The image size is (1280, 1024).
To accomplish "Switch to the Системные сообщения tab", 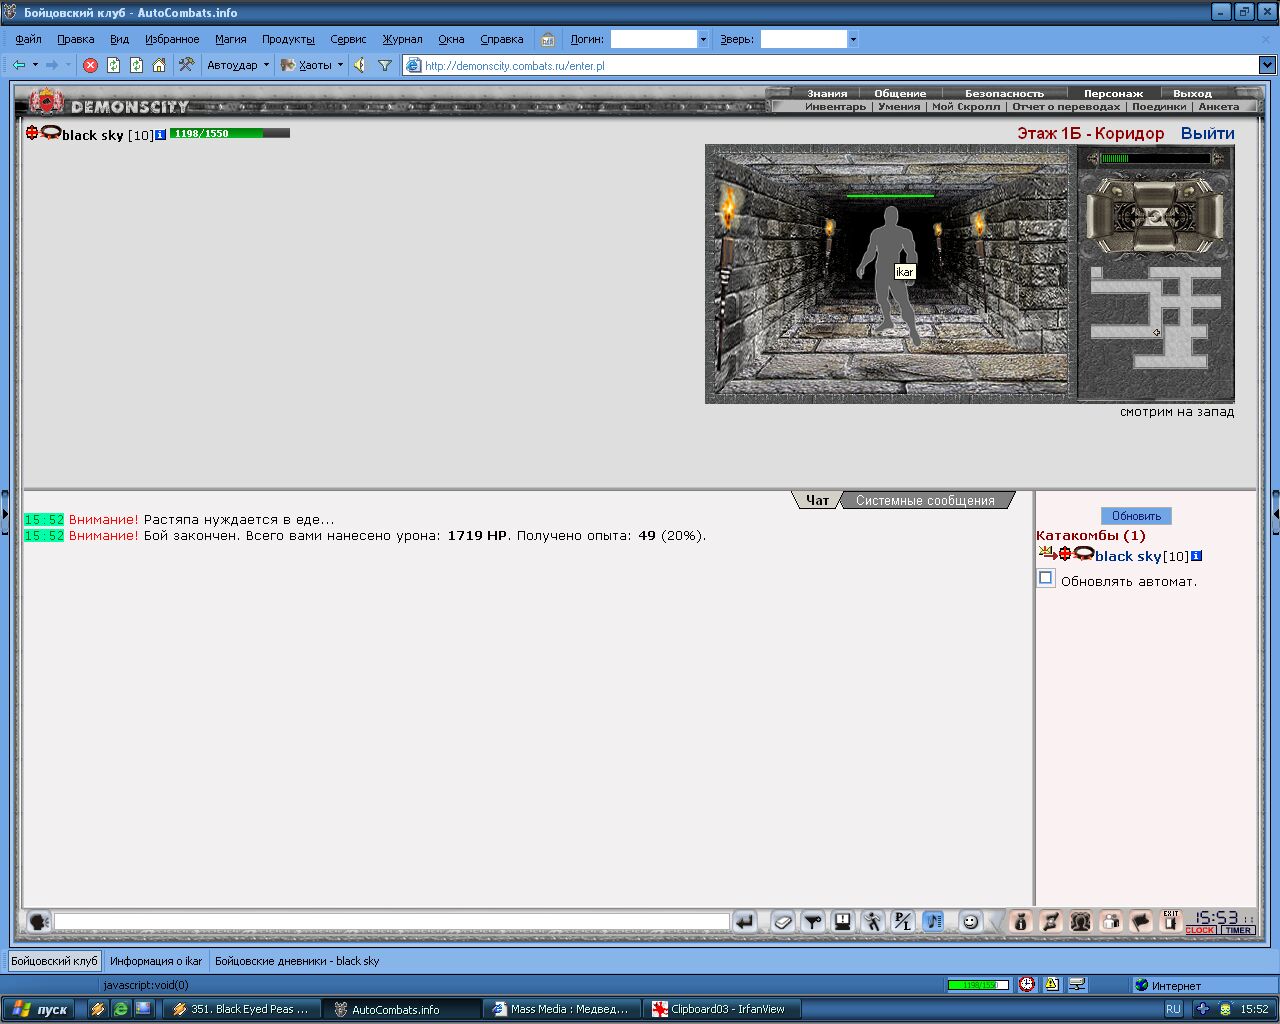I will (925, 500).
